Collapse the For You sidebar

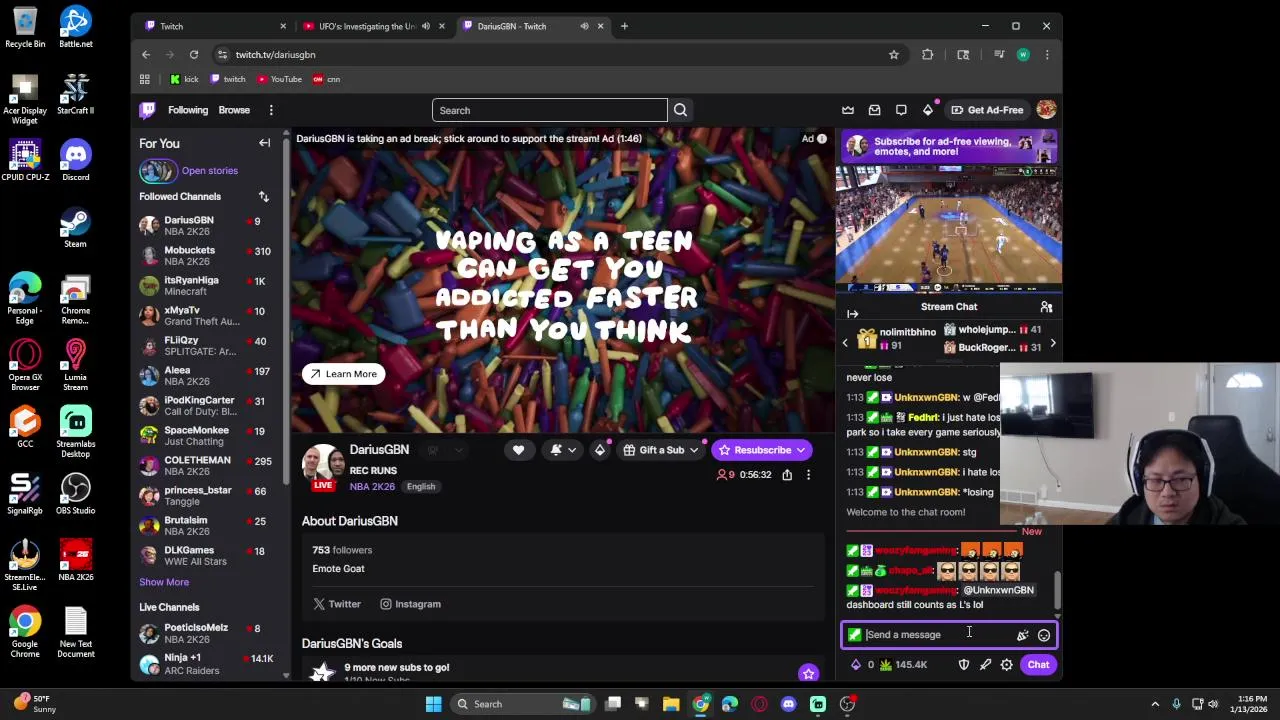(x=264, y=143)
